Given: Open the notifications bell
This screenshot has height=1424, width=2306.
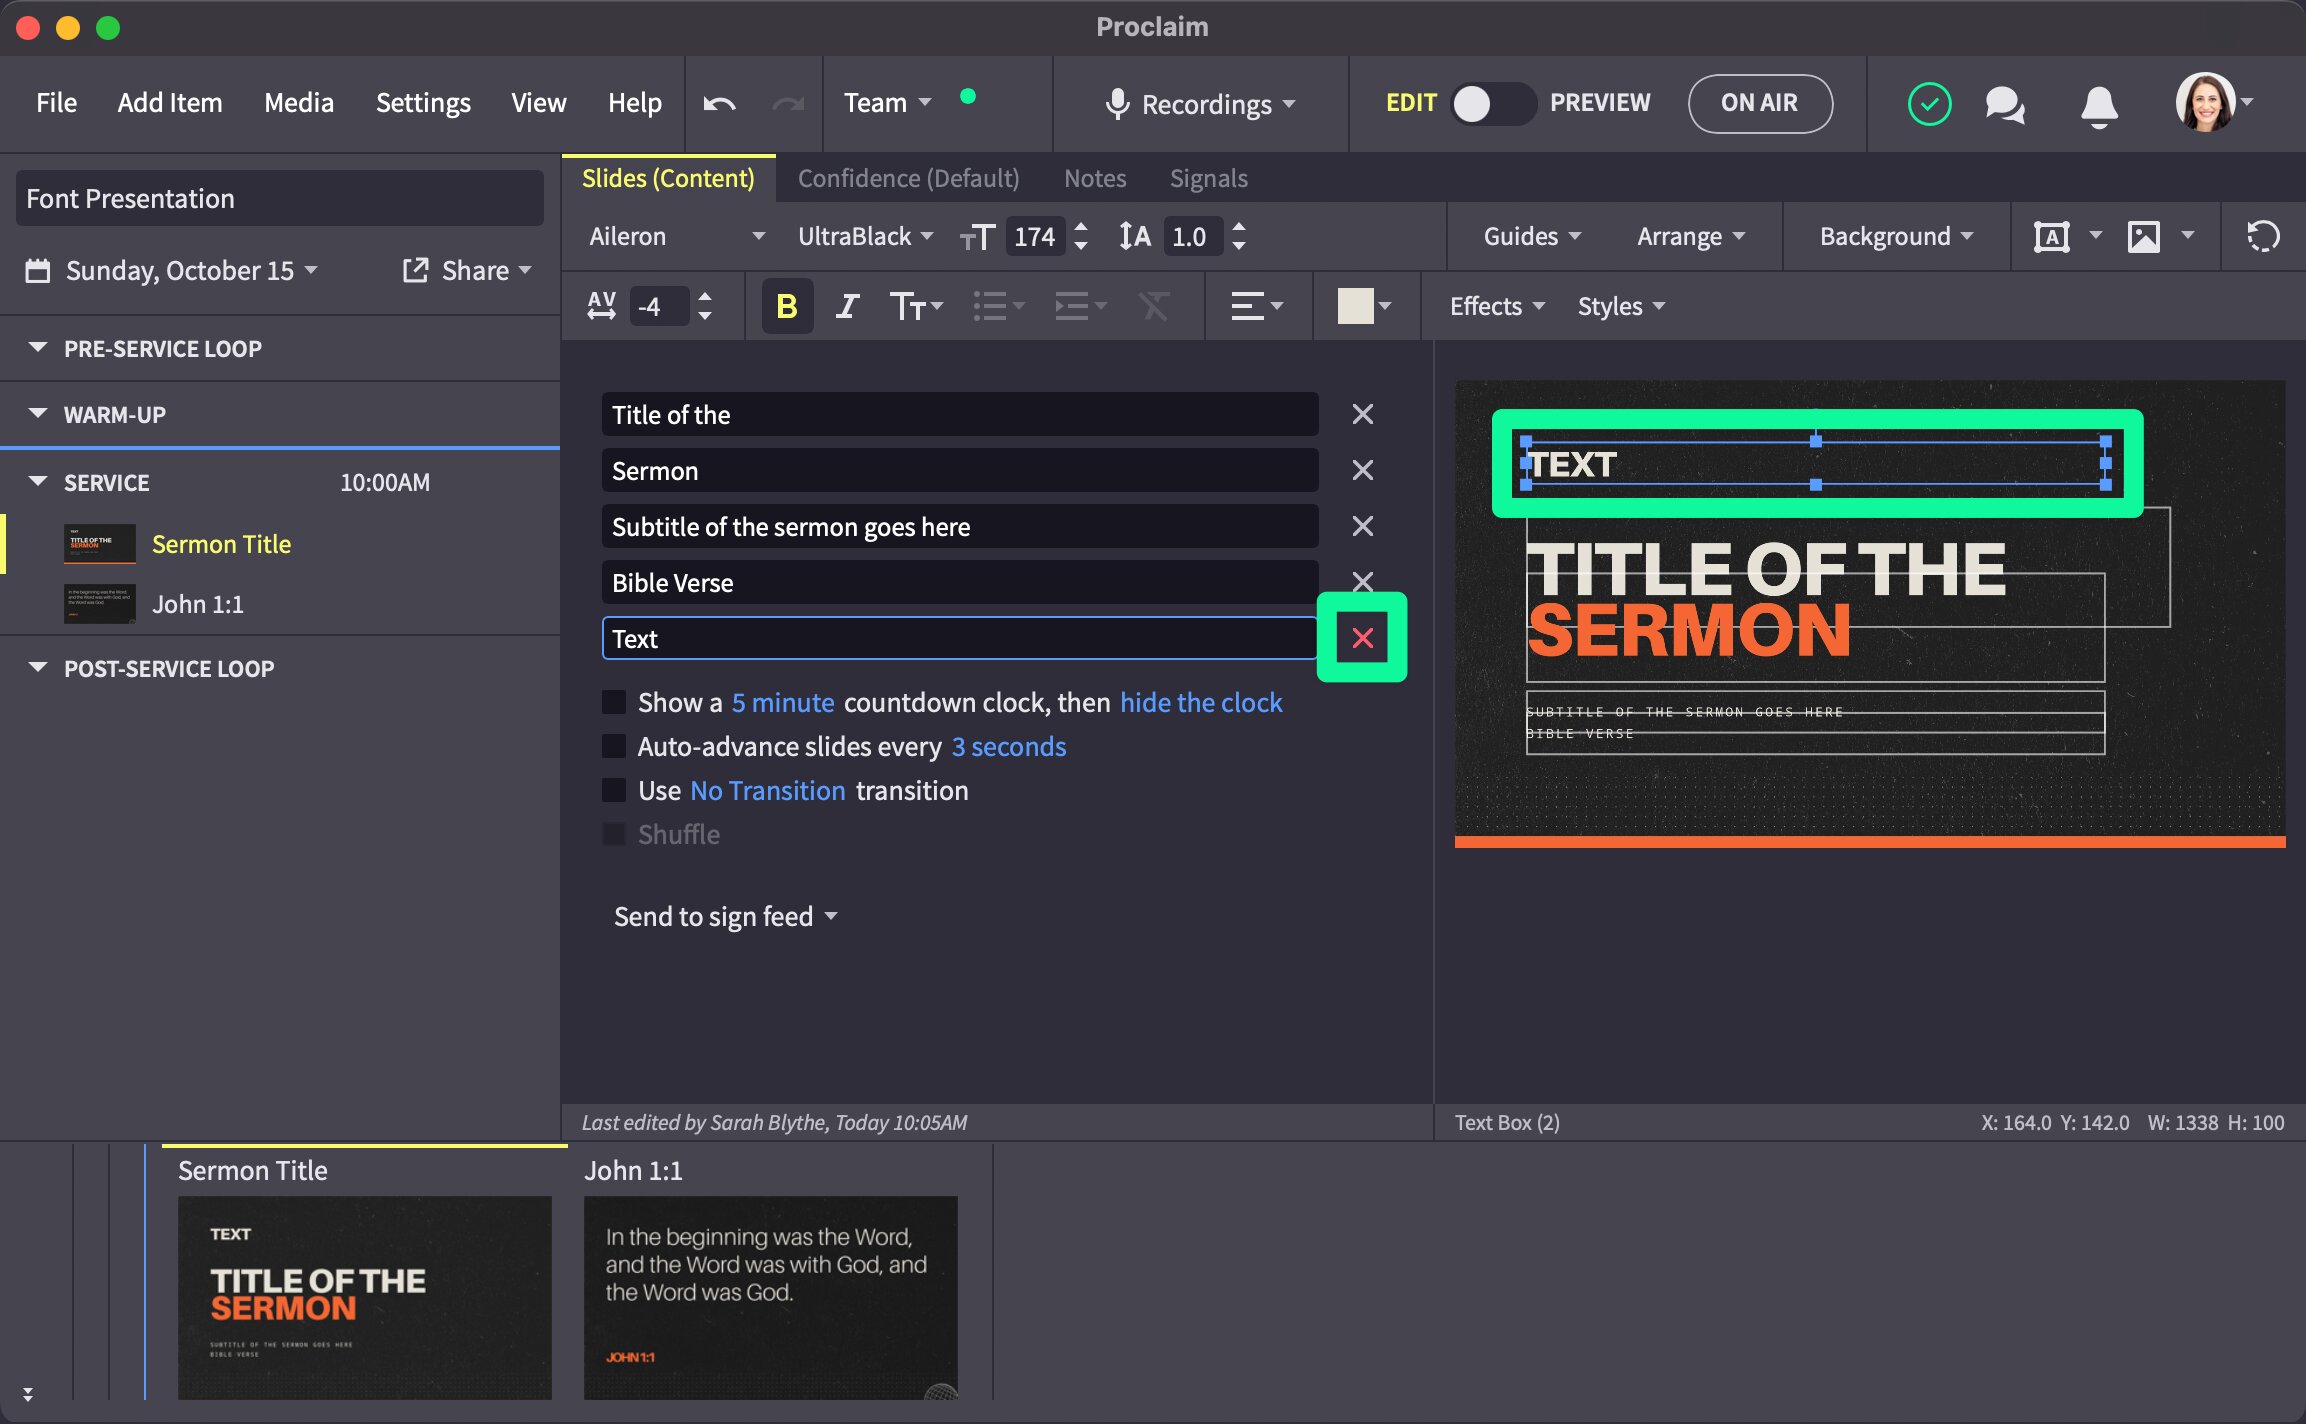Looking at the screenshot, I should coord(2099,105).
